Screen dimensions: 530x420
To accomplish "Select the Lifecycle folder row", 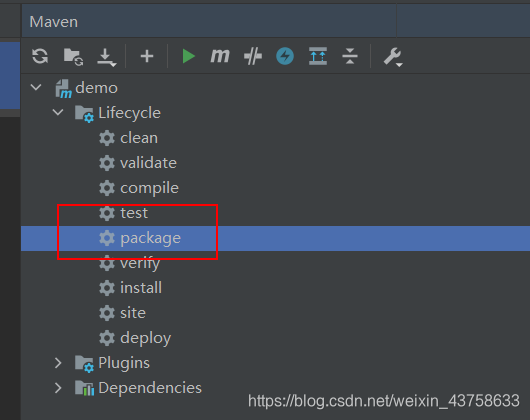I will point(129,113).
